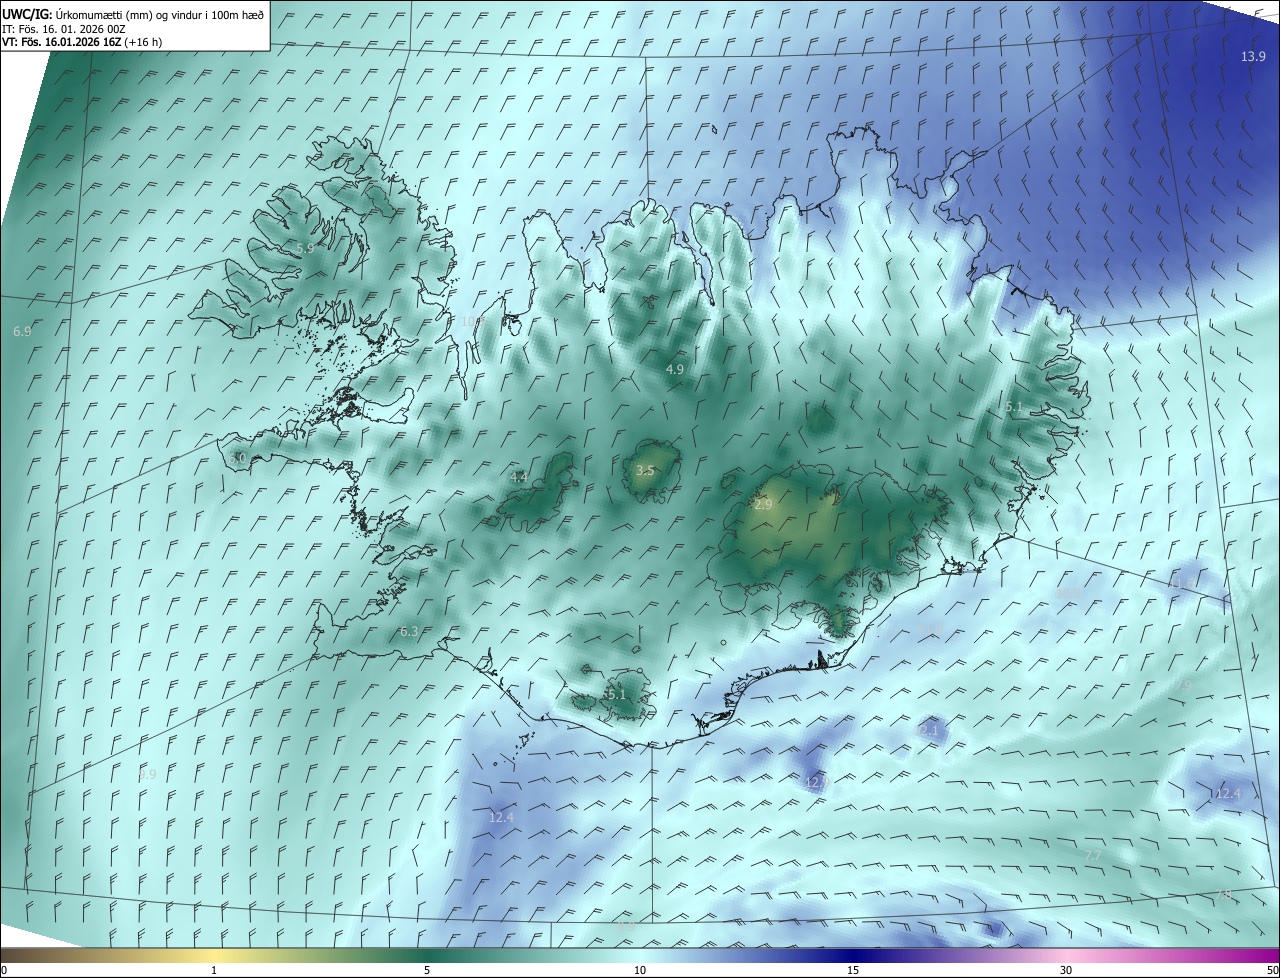Viewport: 1280px width, 978px height.
Task: Click the 10.6 value label
Action: [x=473, y=321]
